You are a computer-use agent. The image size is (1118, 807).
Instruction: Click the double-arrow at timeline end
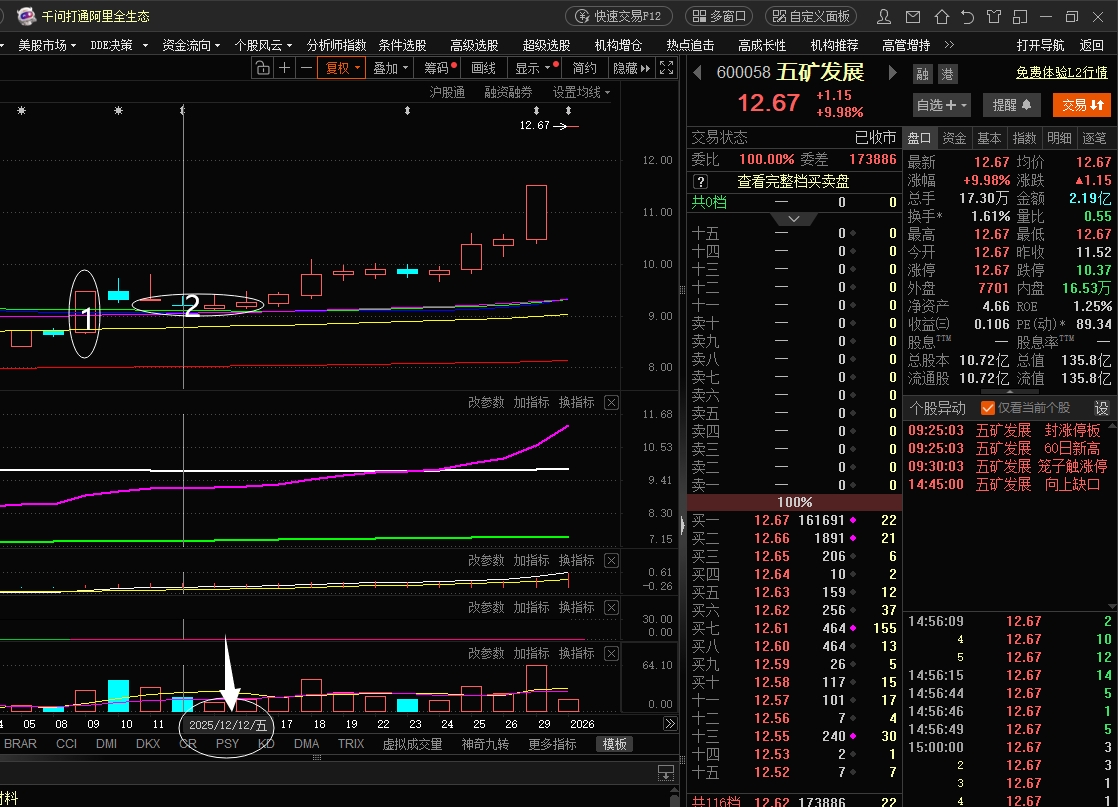click(670, 724)
